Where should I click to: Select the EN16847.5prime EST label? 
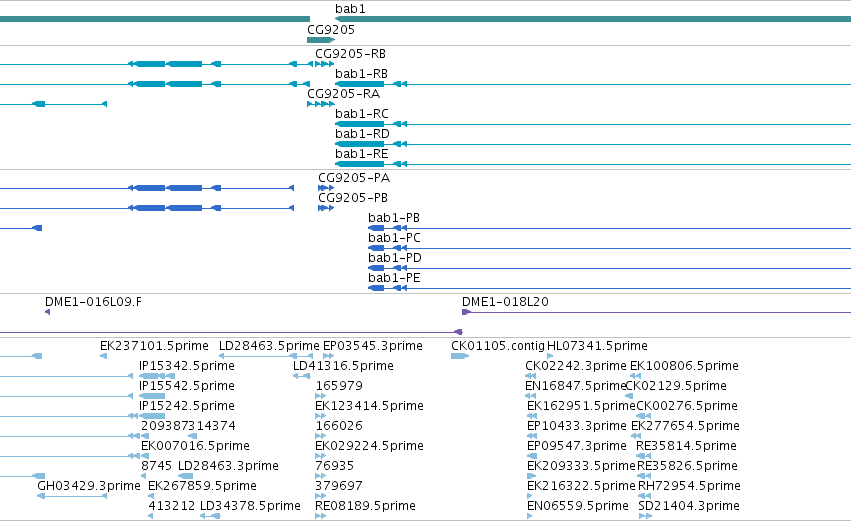coord(575,386)
